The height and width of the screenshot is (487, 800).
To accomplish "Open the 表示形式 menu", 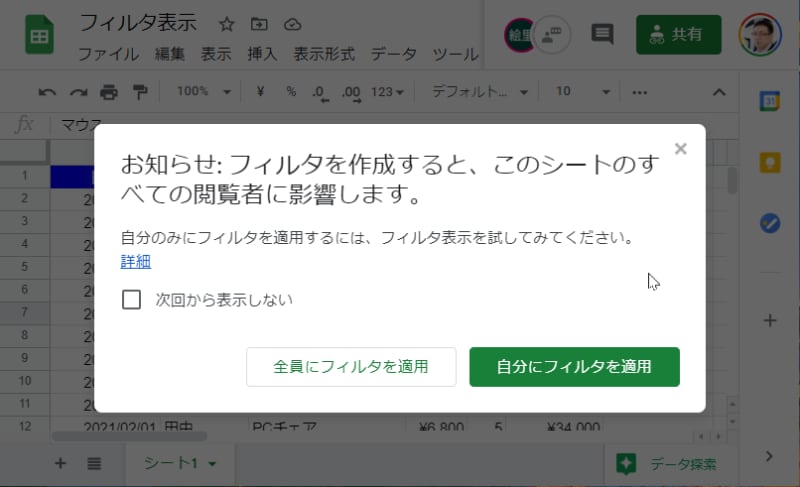I will click(x=324, y=54).
